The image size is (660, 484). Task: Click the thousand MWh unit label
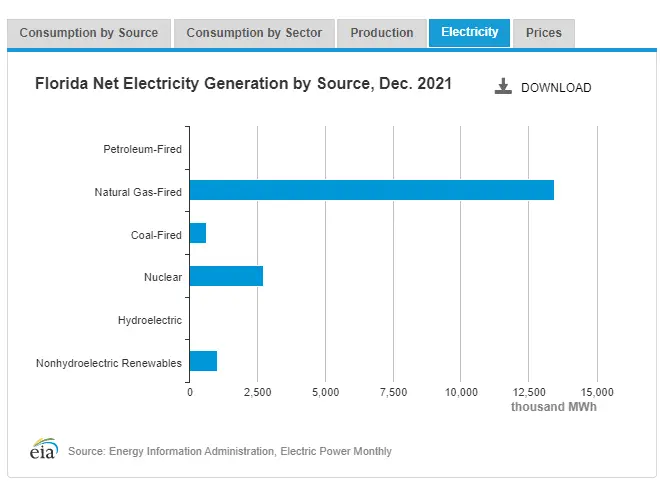tap(554, 407)
